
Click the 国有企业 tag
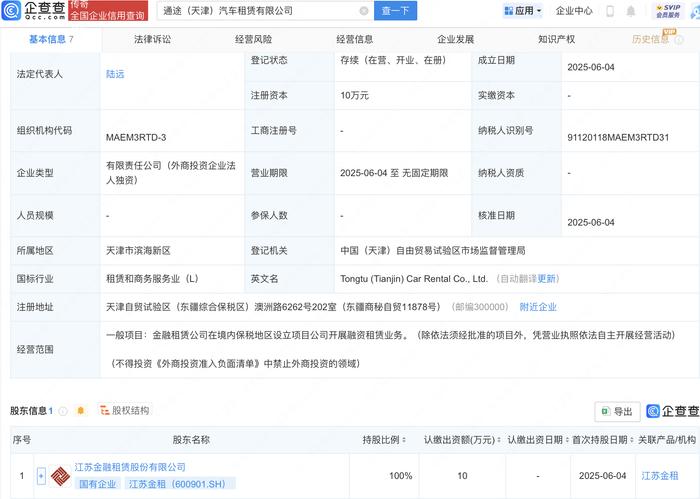point(97,484)
